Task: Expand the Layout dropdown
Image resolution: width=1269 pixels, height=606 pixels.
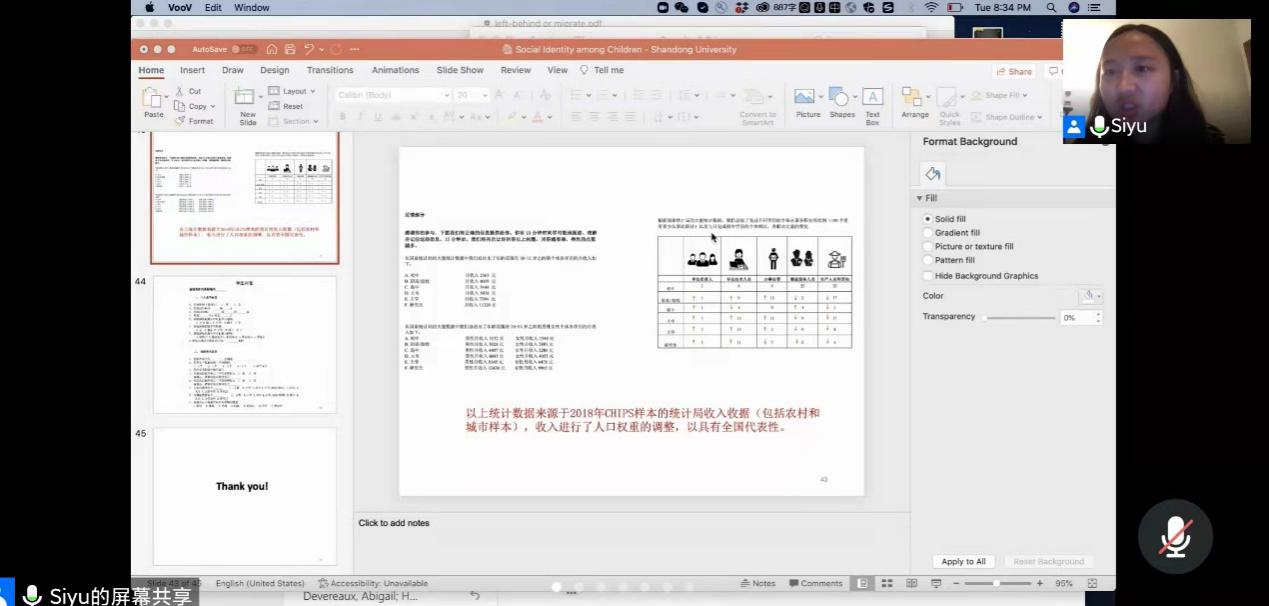Action: [292, 91]
